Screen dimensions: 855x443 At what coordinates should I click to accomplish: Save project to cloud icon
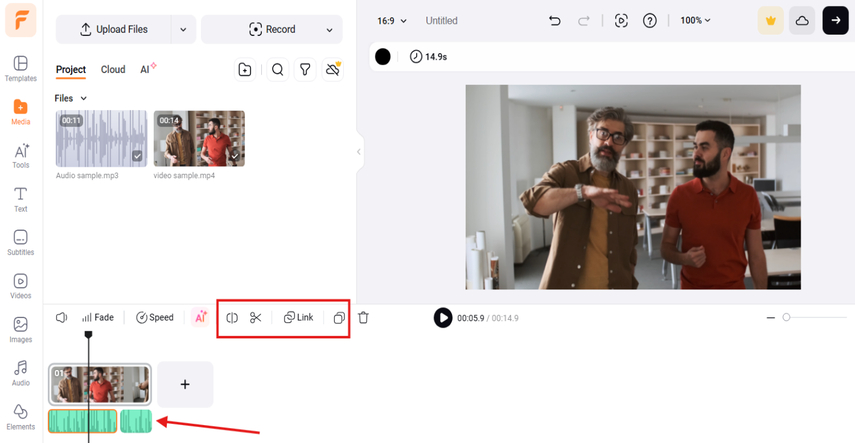click(x=802, y=21)
